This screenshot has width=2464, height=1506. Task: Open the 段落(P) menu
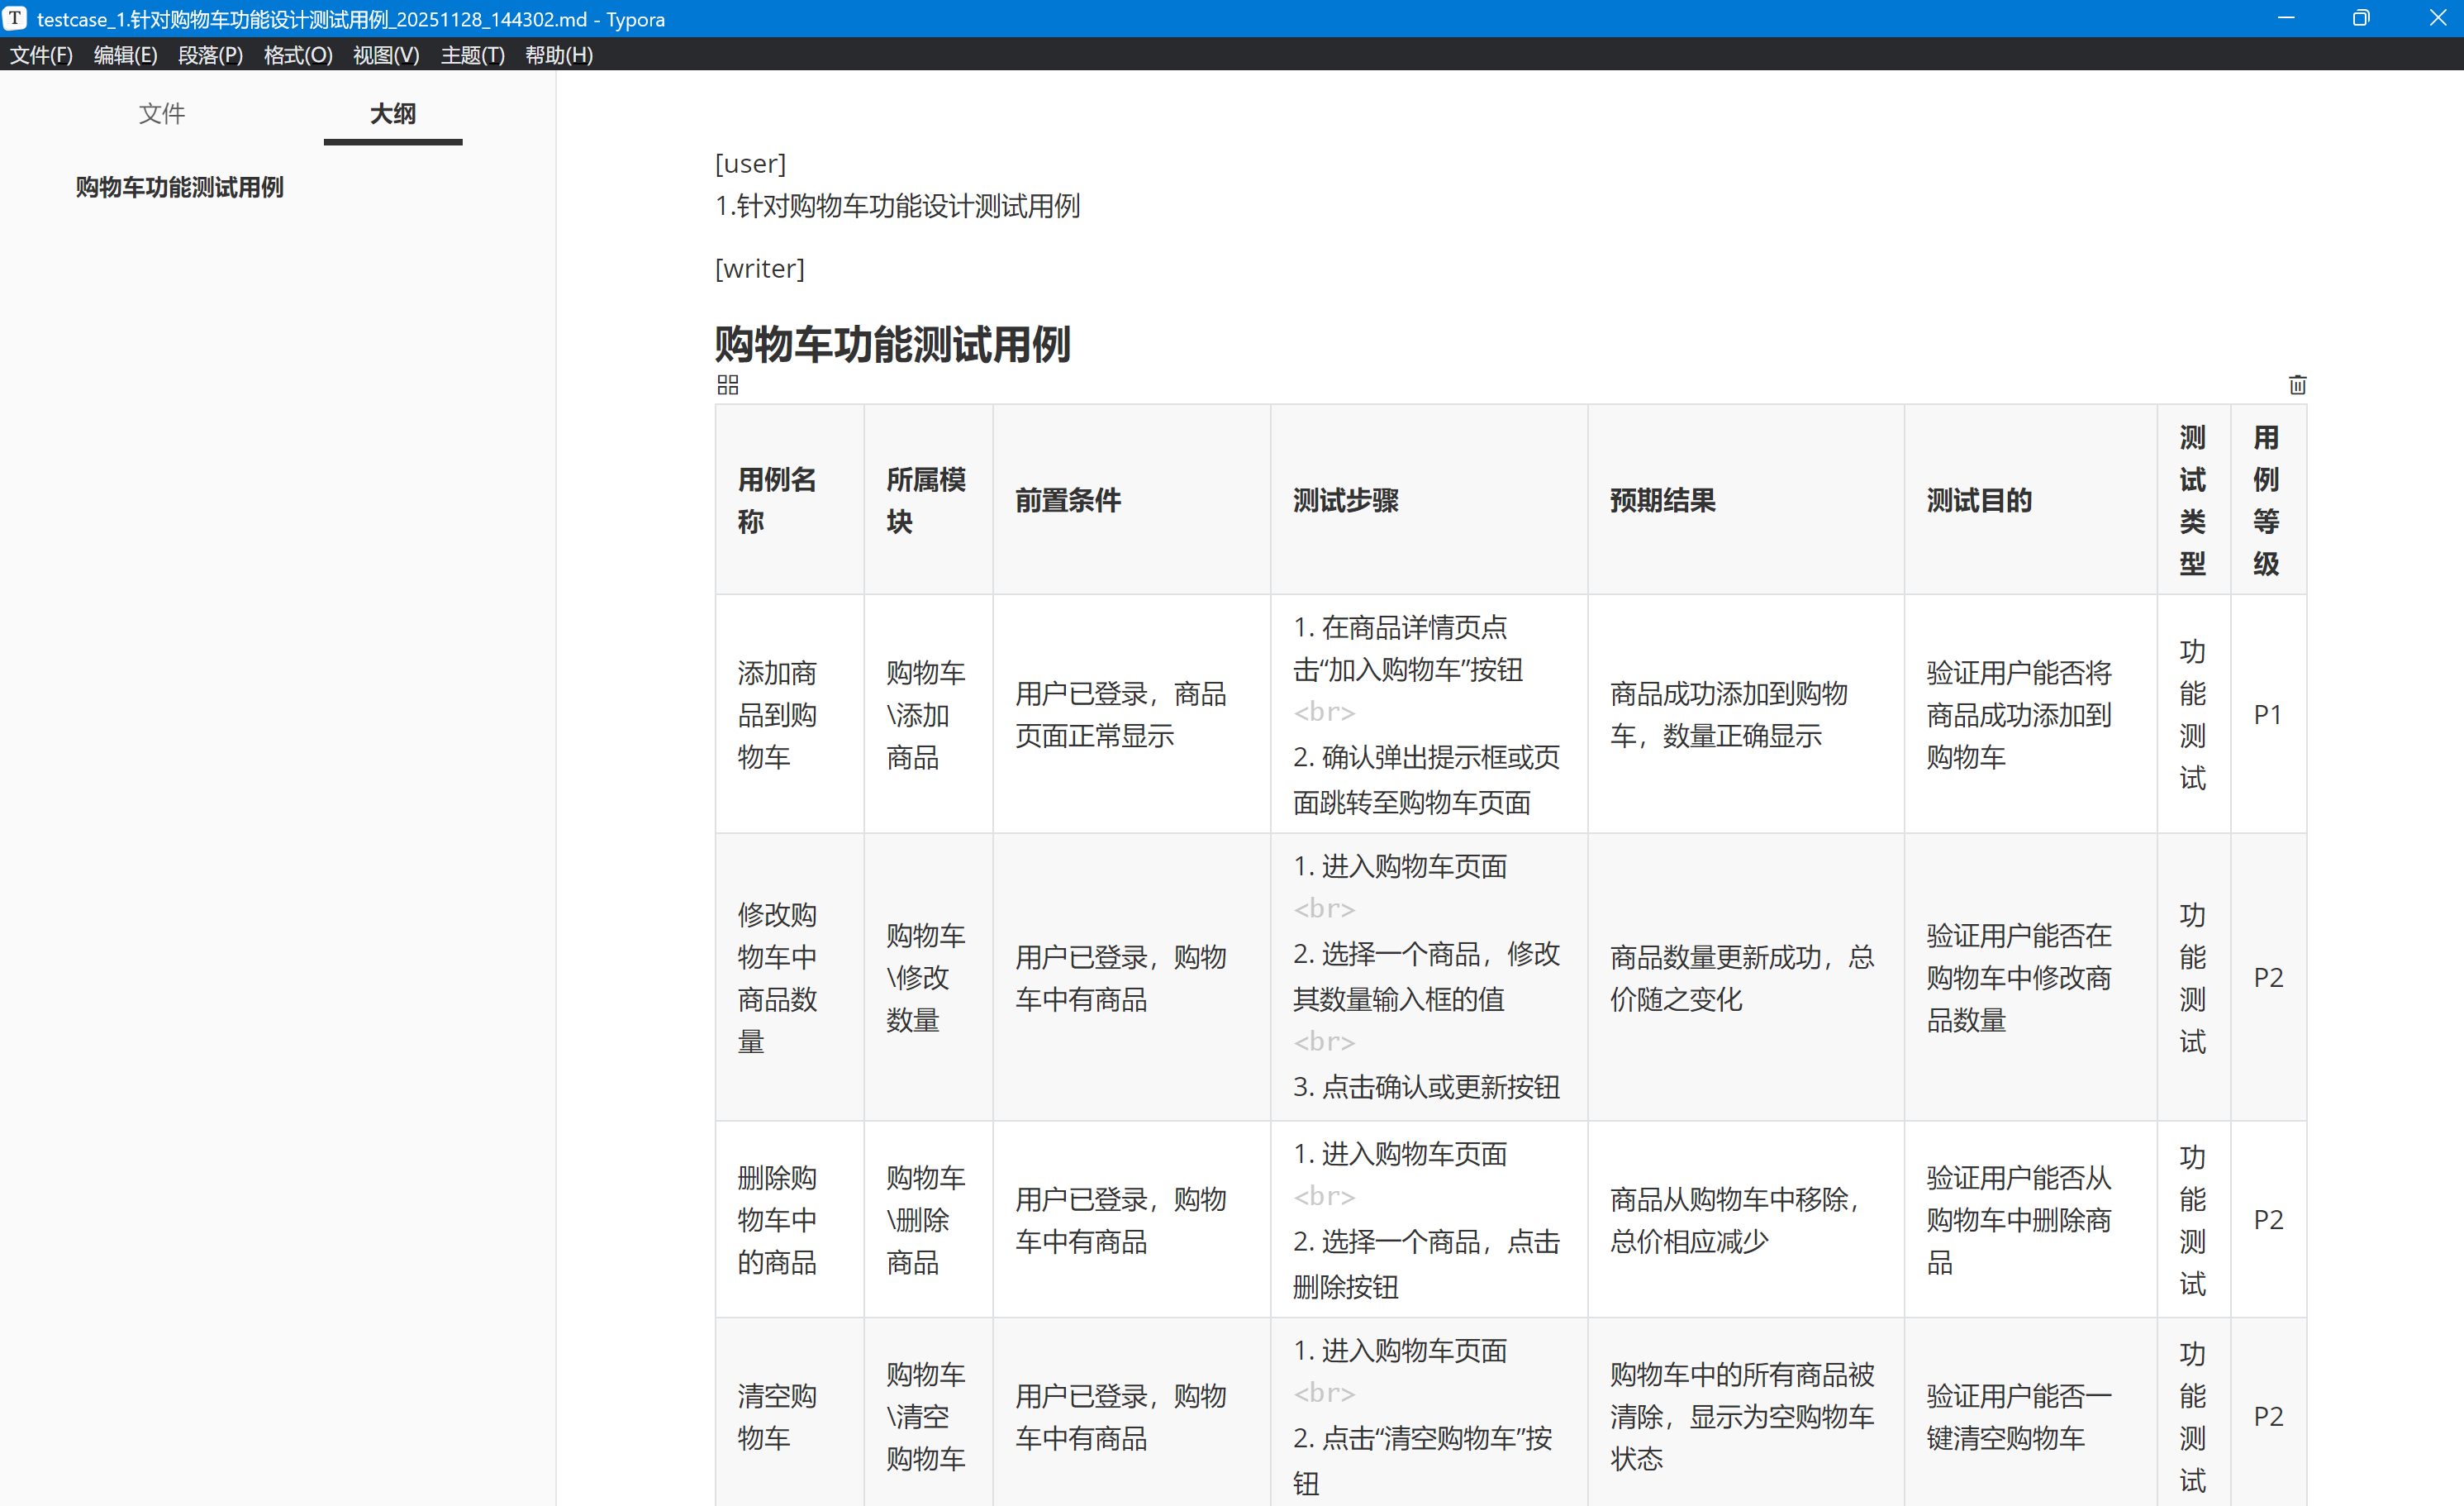point(210,55)
